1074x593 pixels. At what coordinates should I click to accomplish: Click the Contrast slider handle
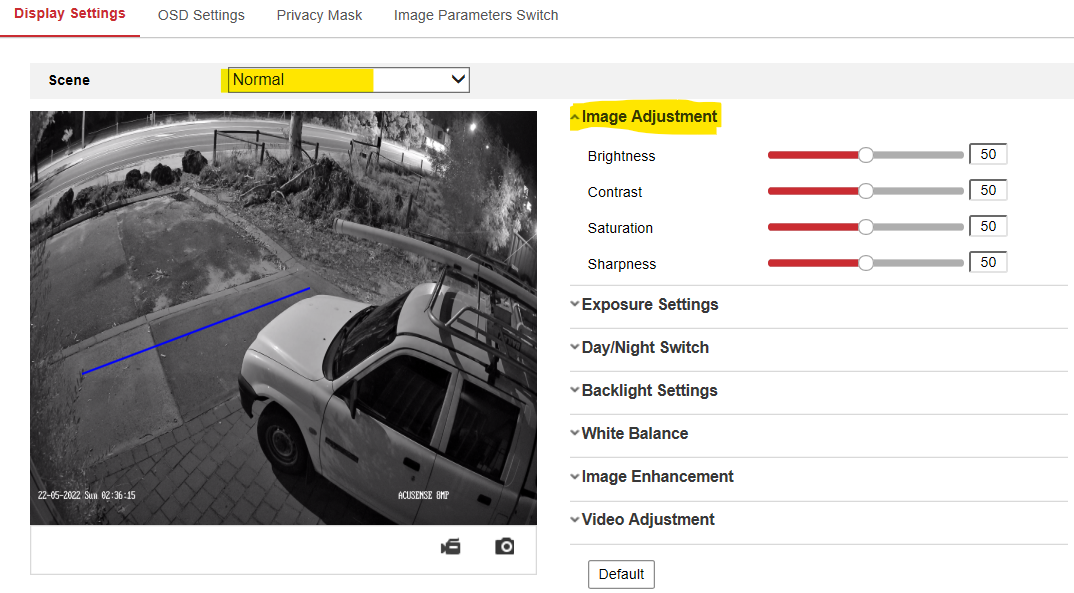click(866, 191)
